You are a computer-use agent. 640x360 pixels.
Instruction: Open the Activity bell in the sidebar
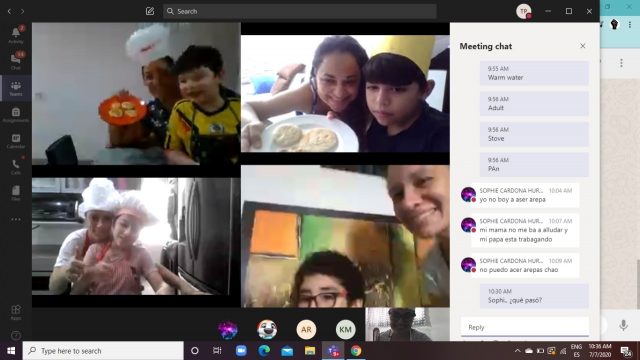tap(16, 35)
